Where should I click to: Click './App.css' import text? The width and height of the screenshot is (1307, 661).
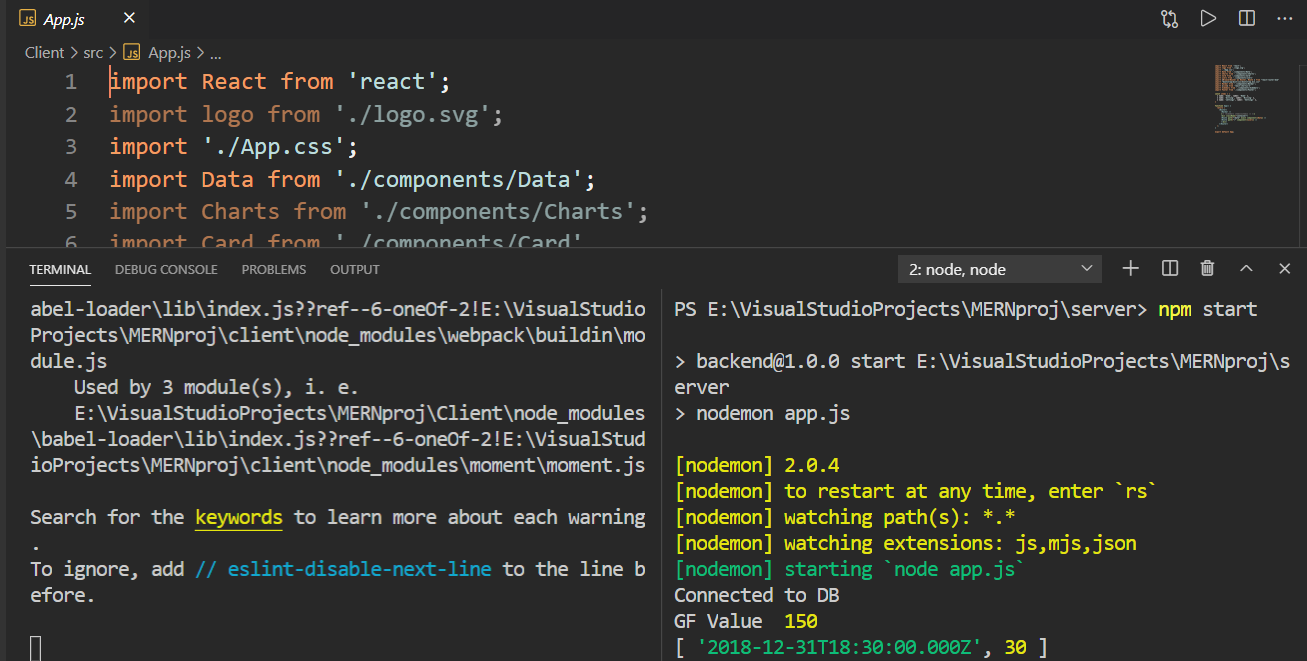click(274, 147)
